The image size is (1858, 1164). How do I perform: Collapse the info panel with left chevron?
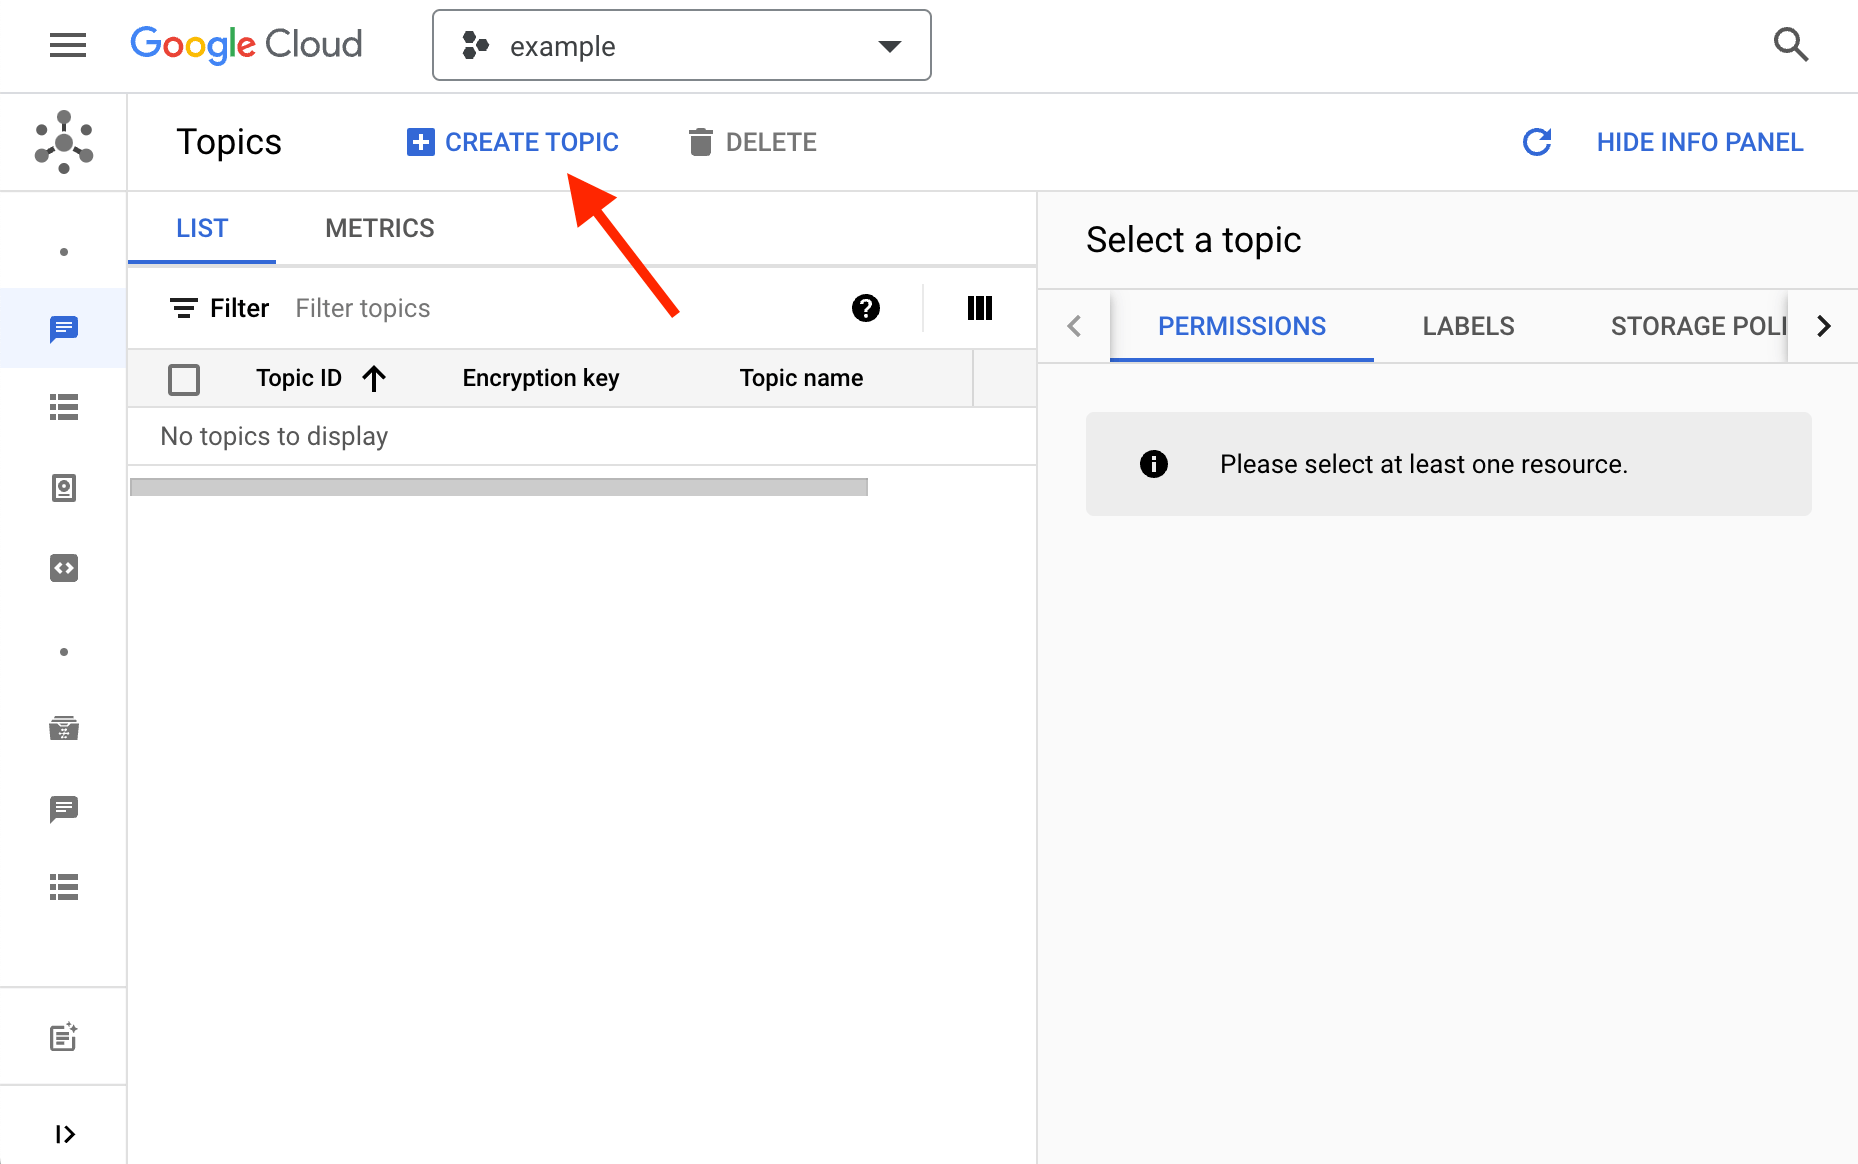[x=1074, y=326]
